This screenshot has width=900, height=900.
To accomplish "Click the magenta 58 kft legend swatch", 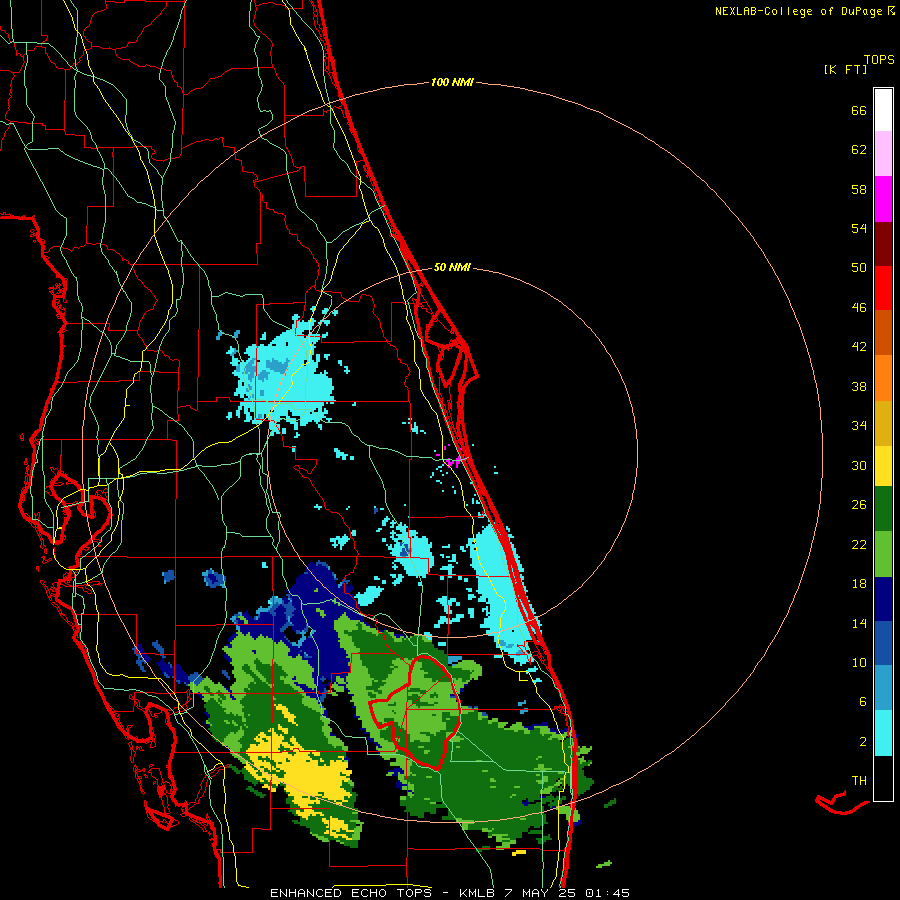I will click(x=883, y=199).
